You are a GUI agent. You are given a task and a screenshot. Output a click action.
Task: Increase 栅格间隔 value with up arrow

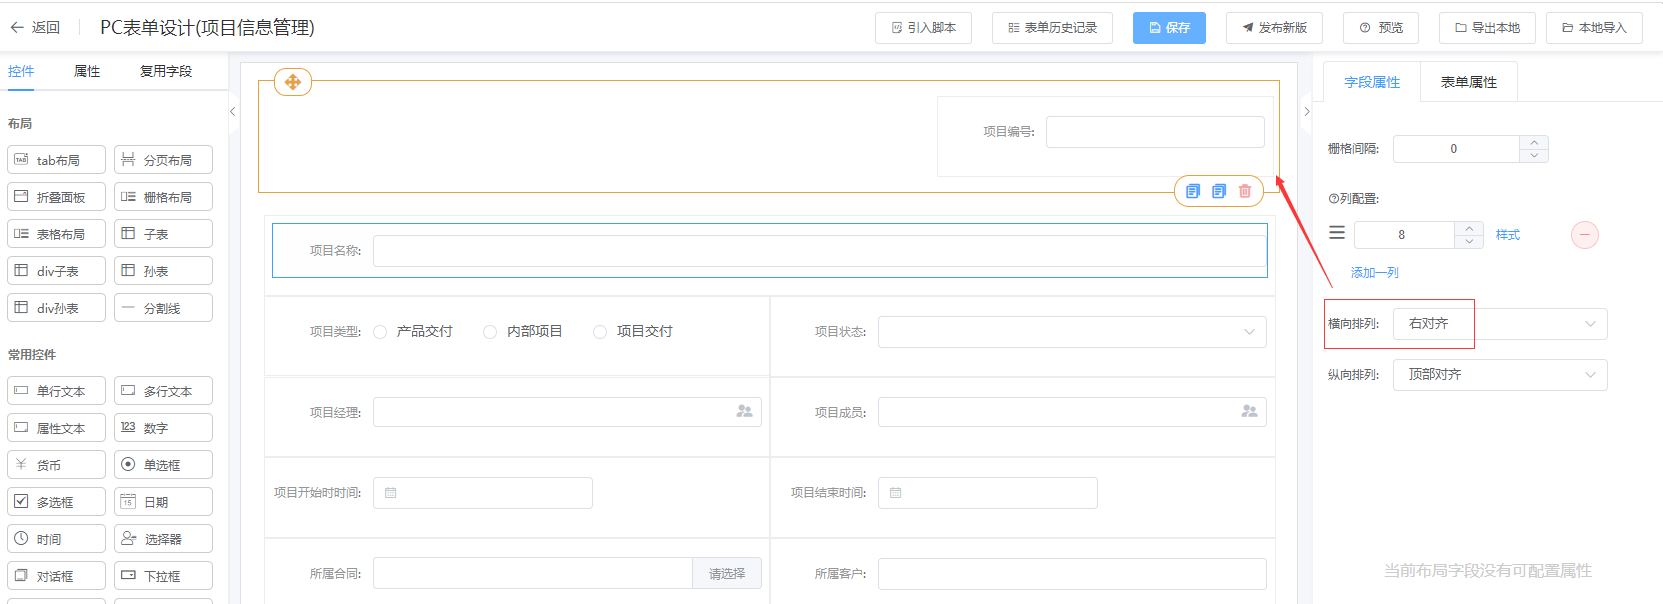(x=1534, y=142)
